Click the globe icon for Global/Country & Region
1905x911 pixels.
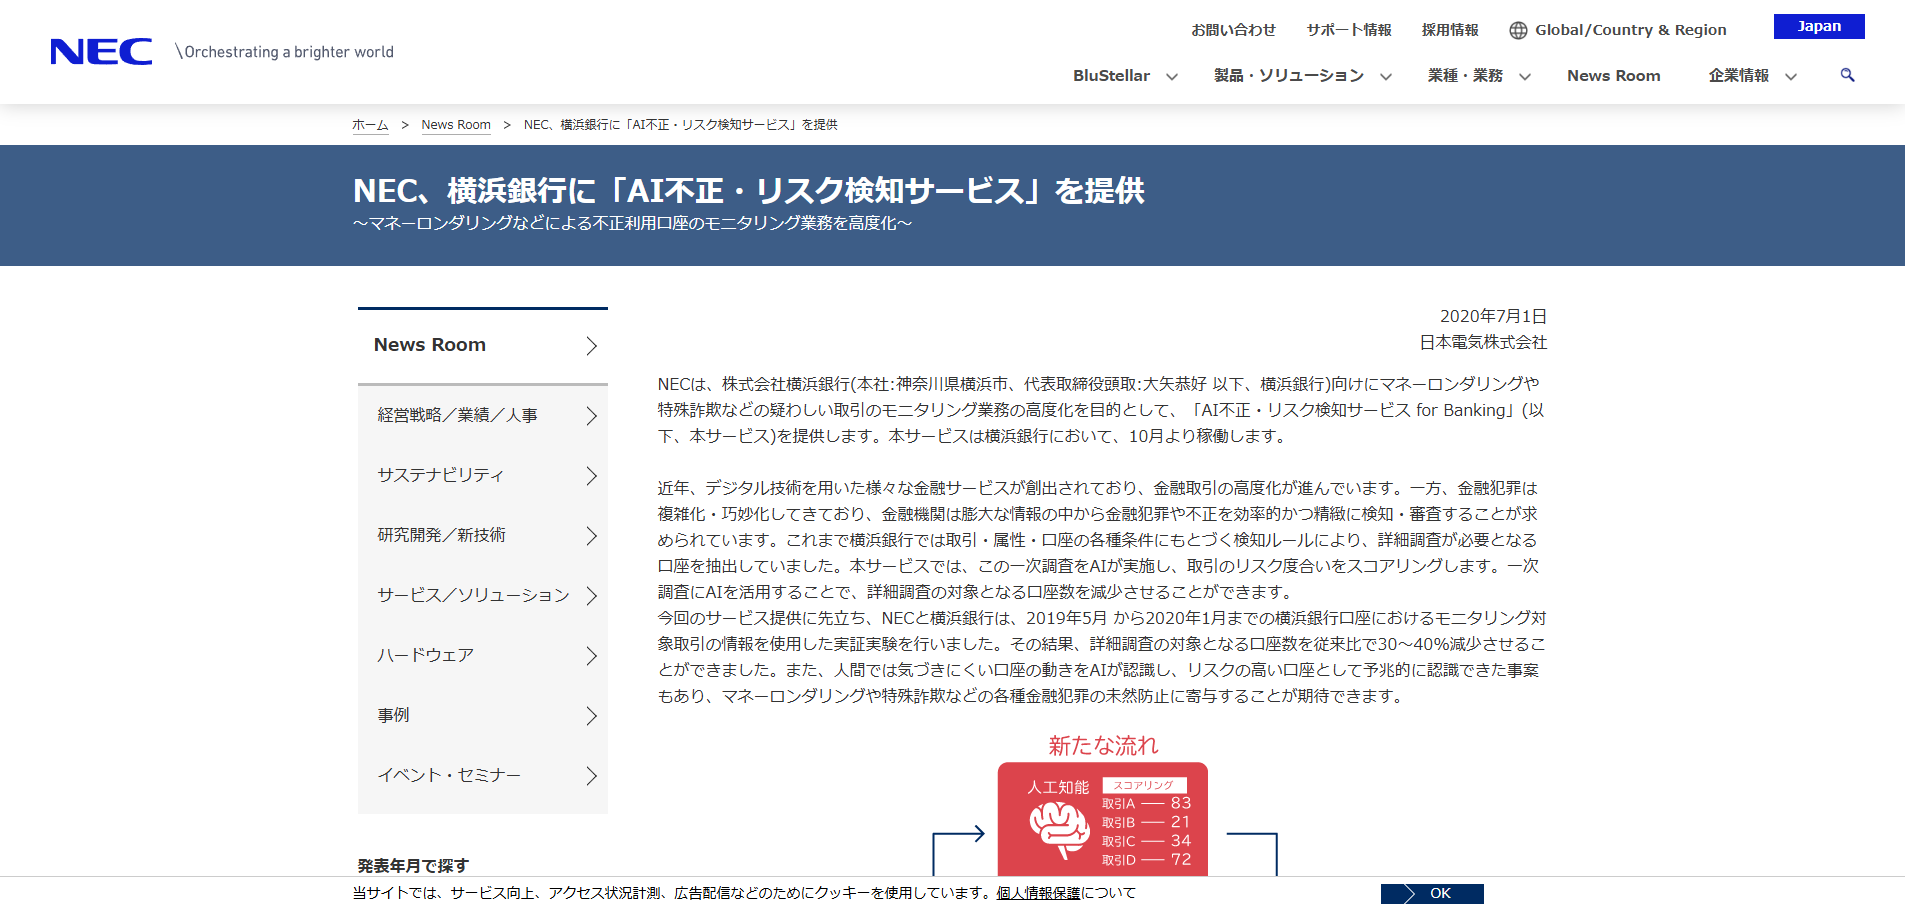coord(1518,30)
